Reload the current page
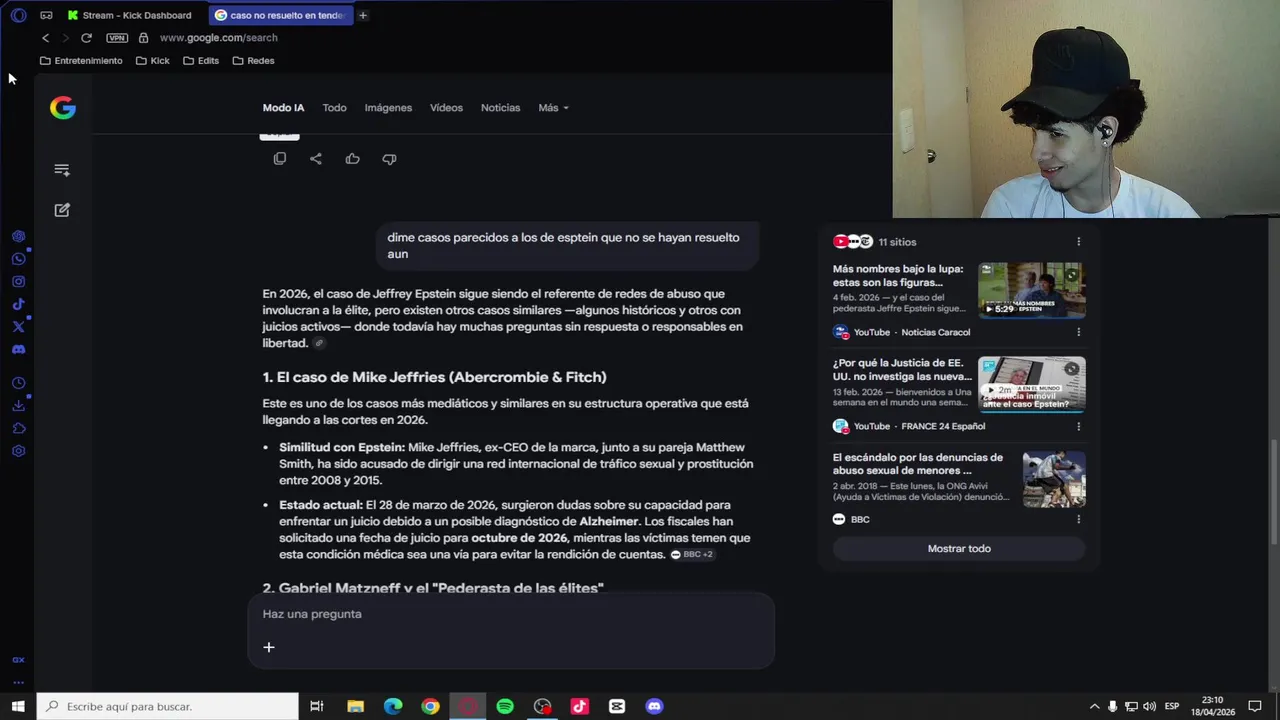Viewport: 1280px width, 720px height. (86, 38)
